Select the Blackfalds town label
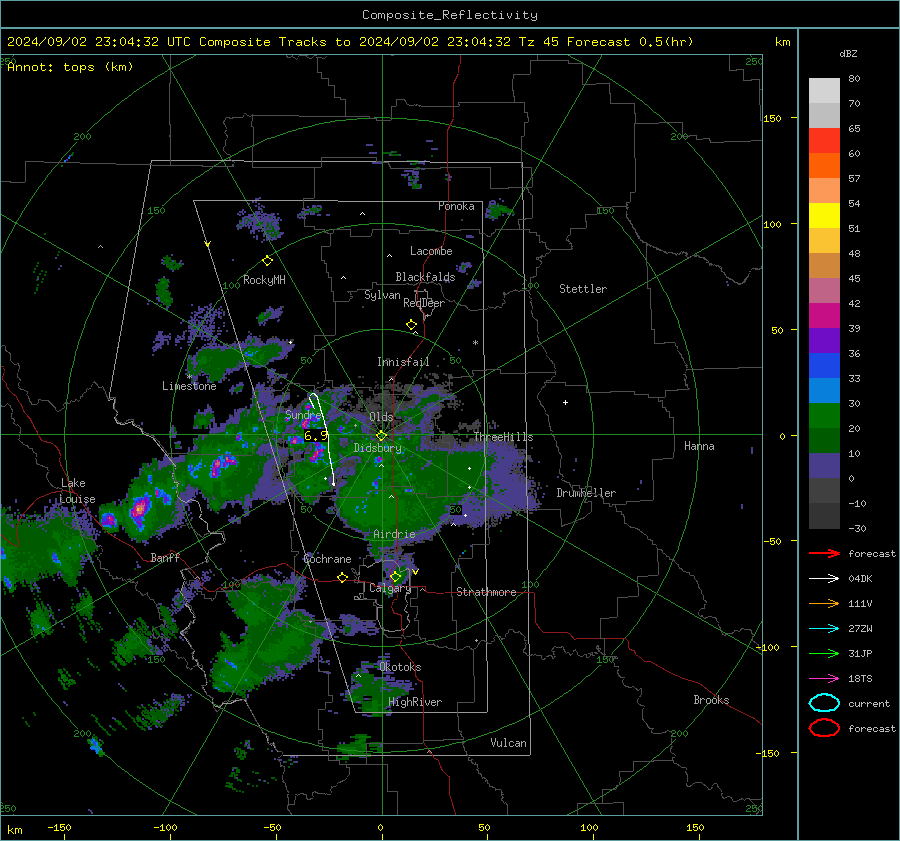Viewport: 900px width, 841px height. pos(425,277)
